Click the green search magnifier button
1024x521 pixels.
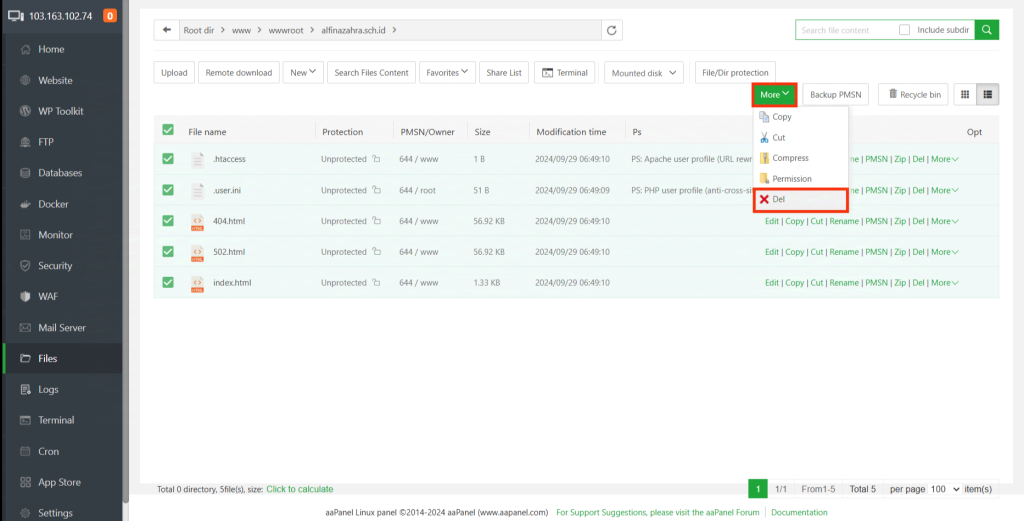987,30
